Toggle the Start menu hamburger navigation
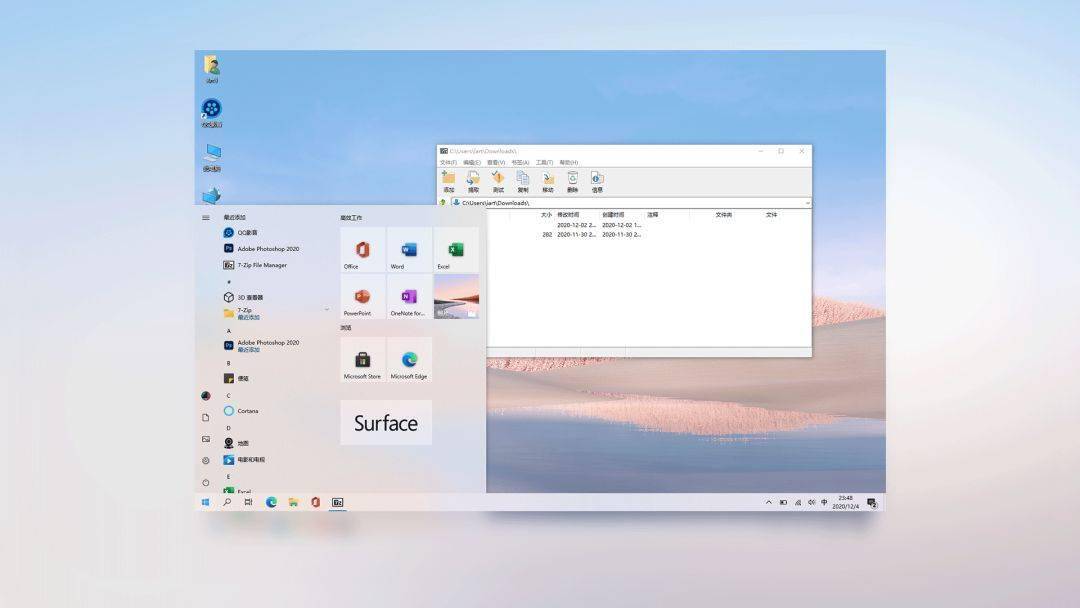Viewport: 1080px width, 608px height. 206,218
